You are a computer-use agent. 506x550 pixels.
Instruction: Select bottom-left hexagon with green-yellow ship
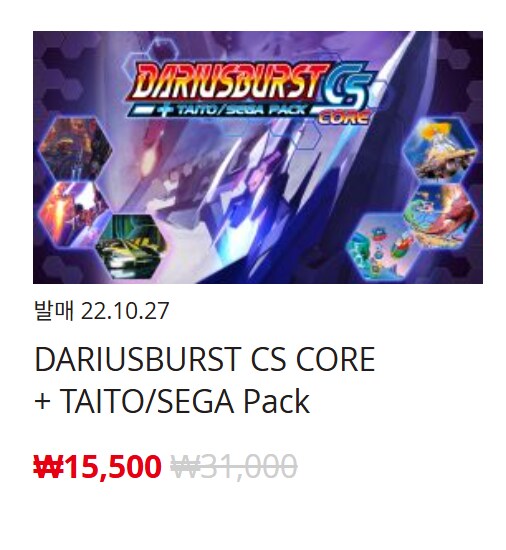(130, 246)
